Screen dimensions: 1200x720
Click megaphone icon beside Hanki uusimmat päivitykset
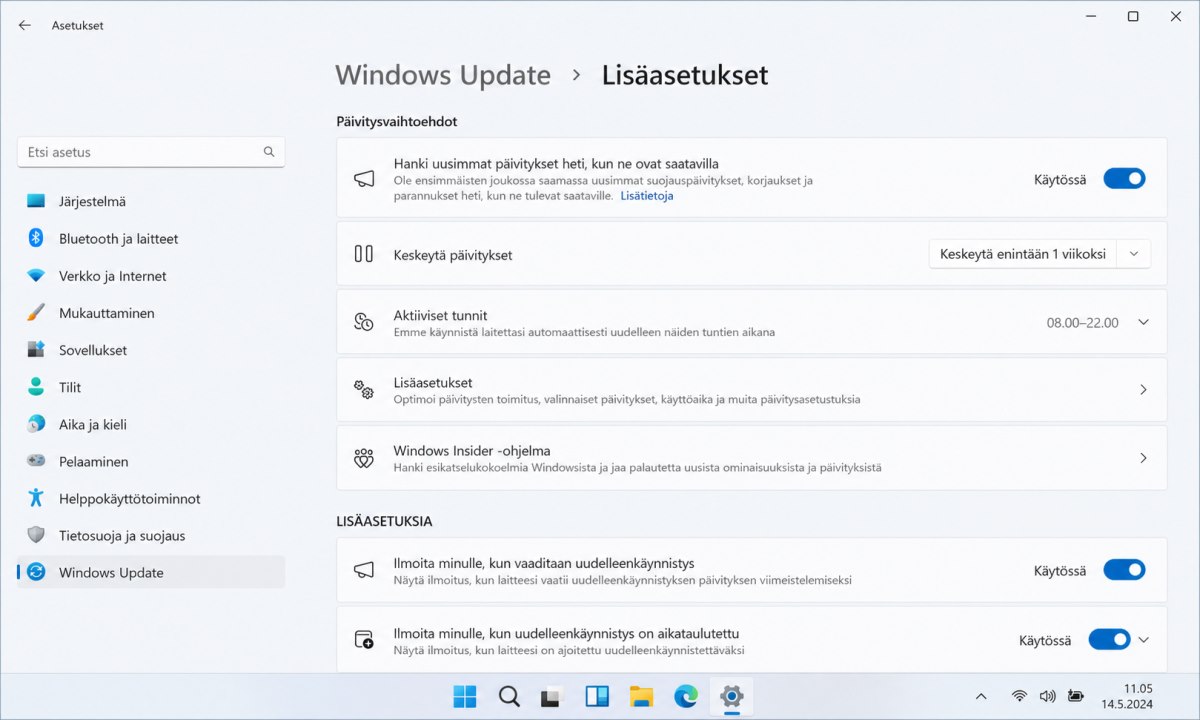pos(364,179)
